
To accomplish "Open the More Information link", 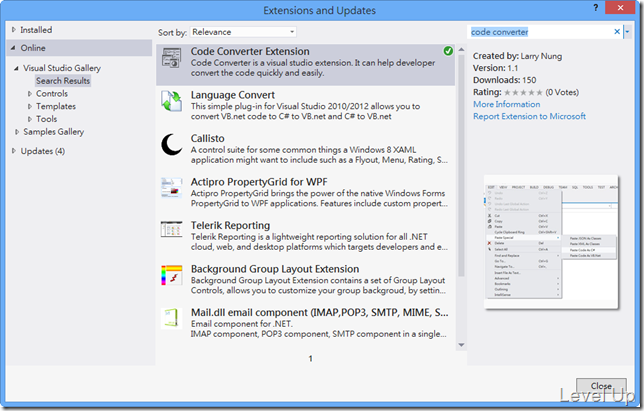I will [506, 104].
